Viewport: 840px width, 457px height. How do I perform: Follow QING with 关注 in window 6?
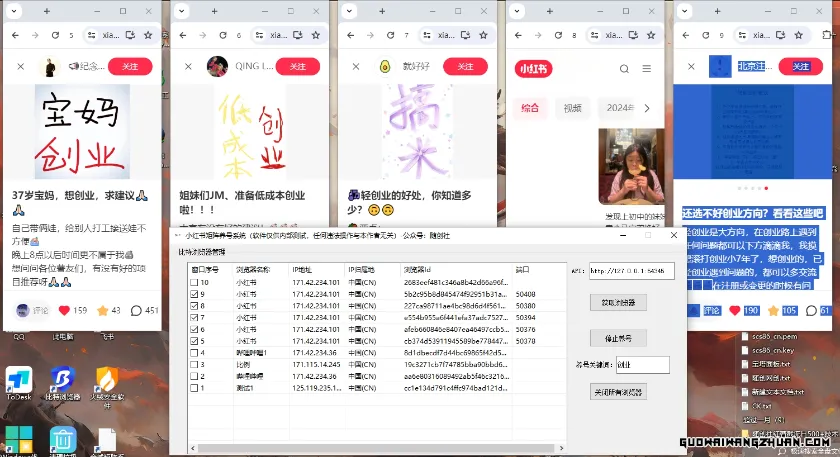pos(298,66)
